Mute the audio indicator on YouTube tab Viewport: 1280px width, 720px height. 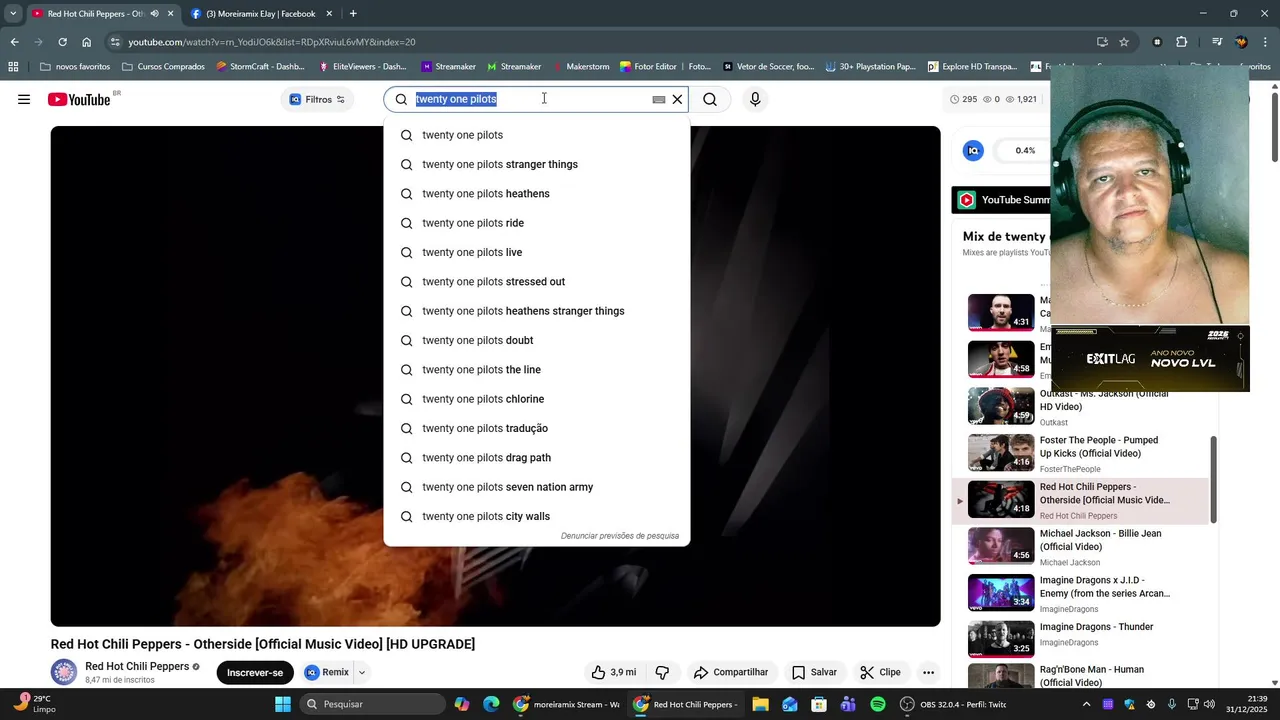pyautogui.click(x=154, y=14)
